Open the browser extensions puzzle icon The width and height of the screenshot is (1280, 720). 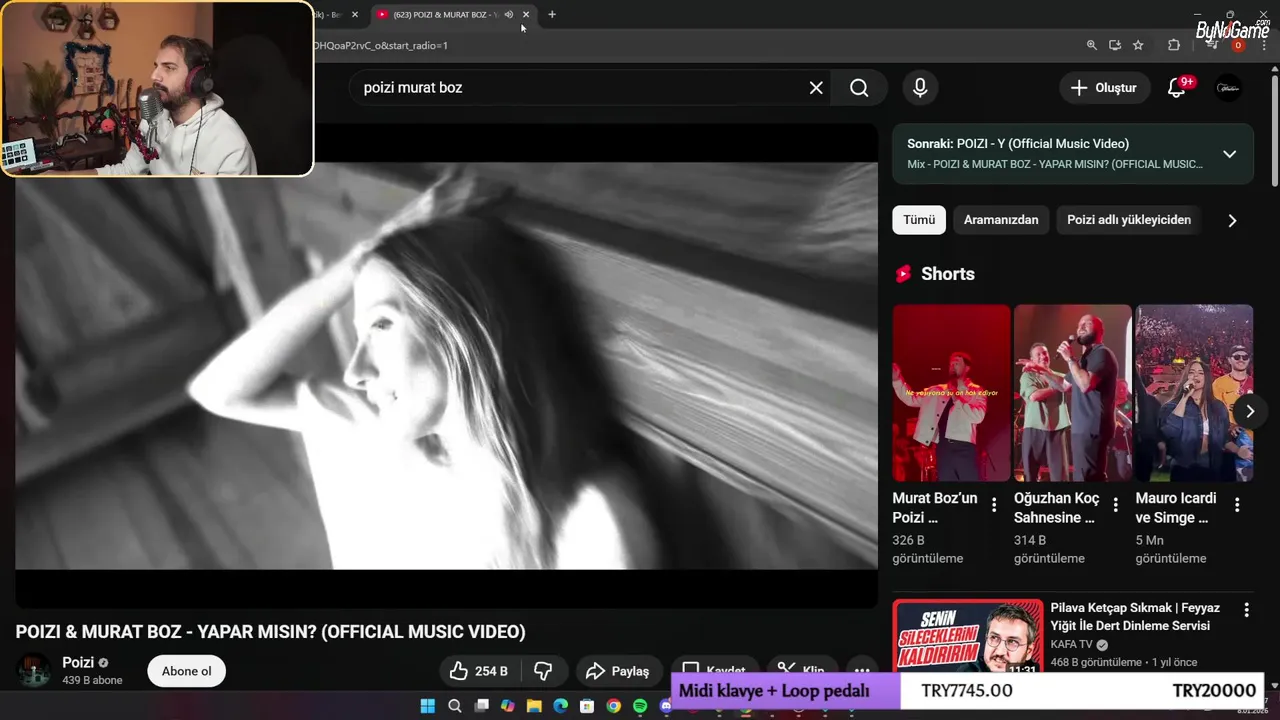(x=1174, y=45)
